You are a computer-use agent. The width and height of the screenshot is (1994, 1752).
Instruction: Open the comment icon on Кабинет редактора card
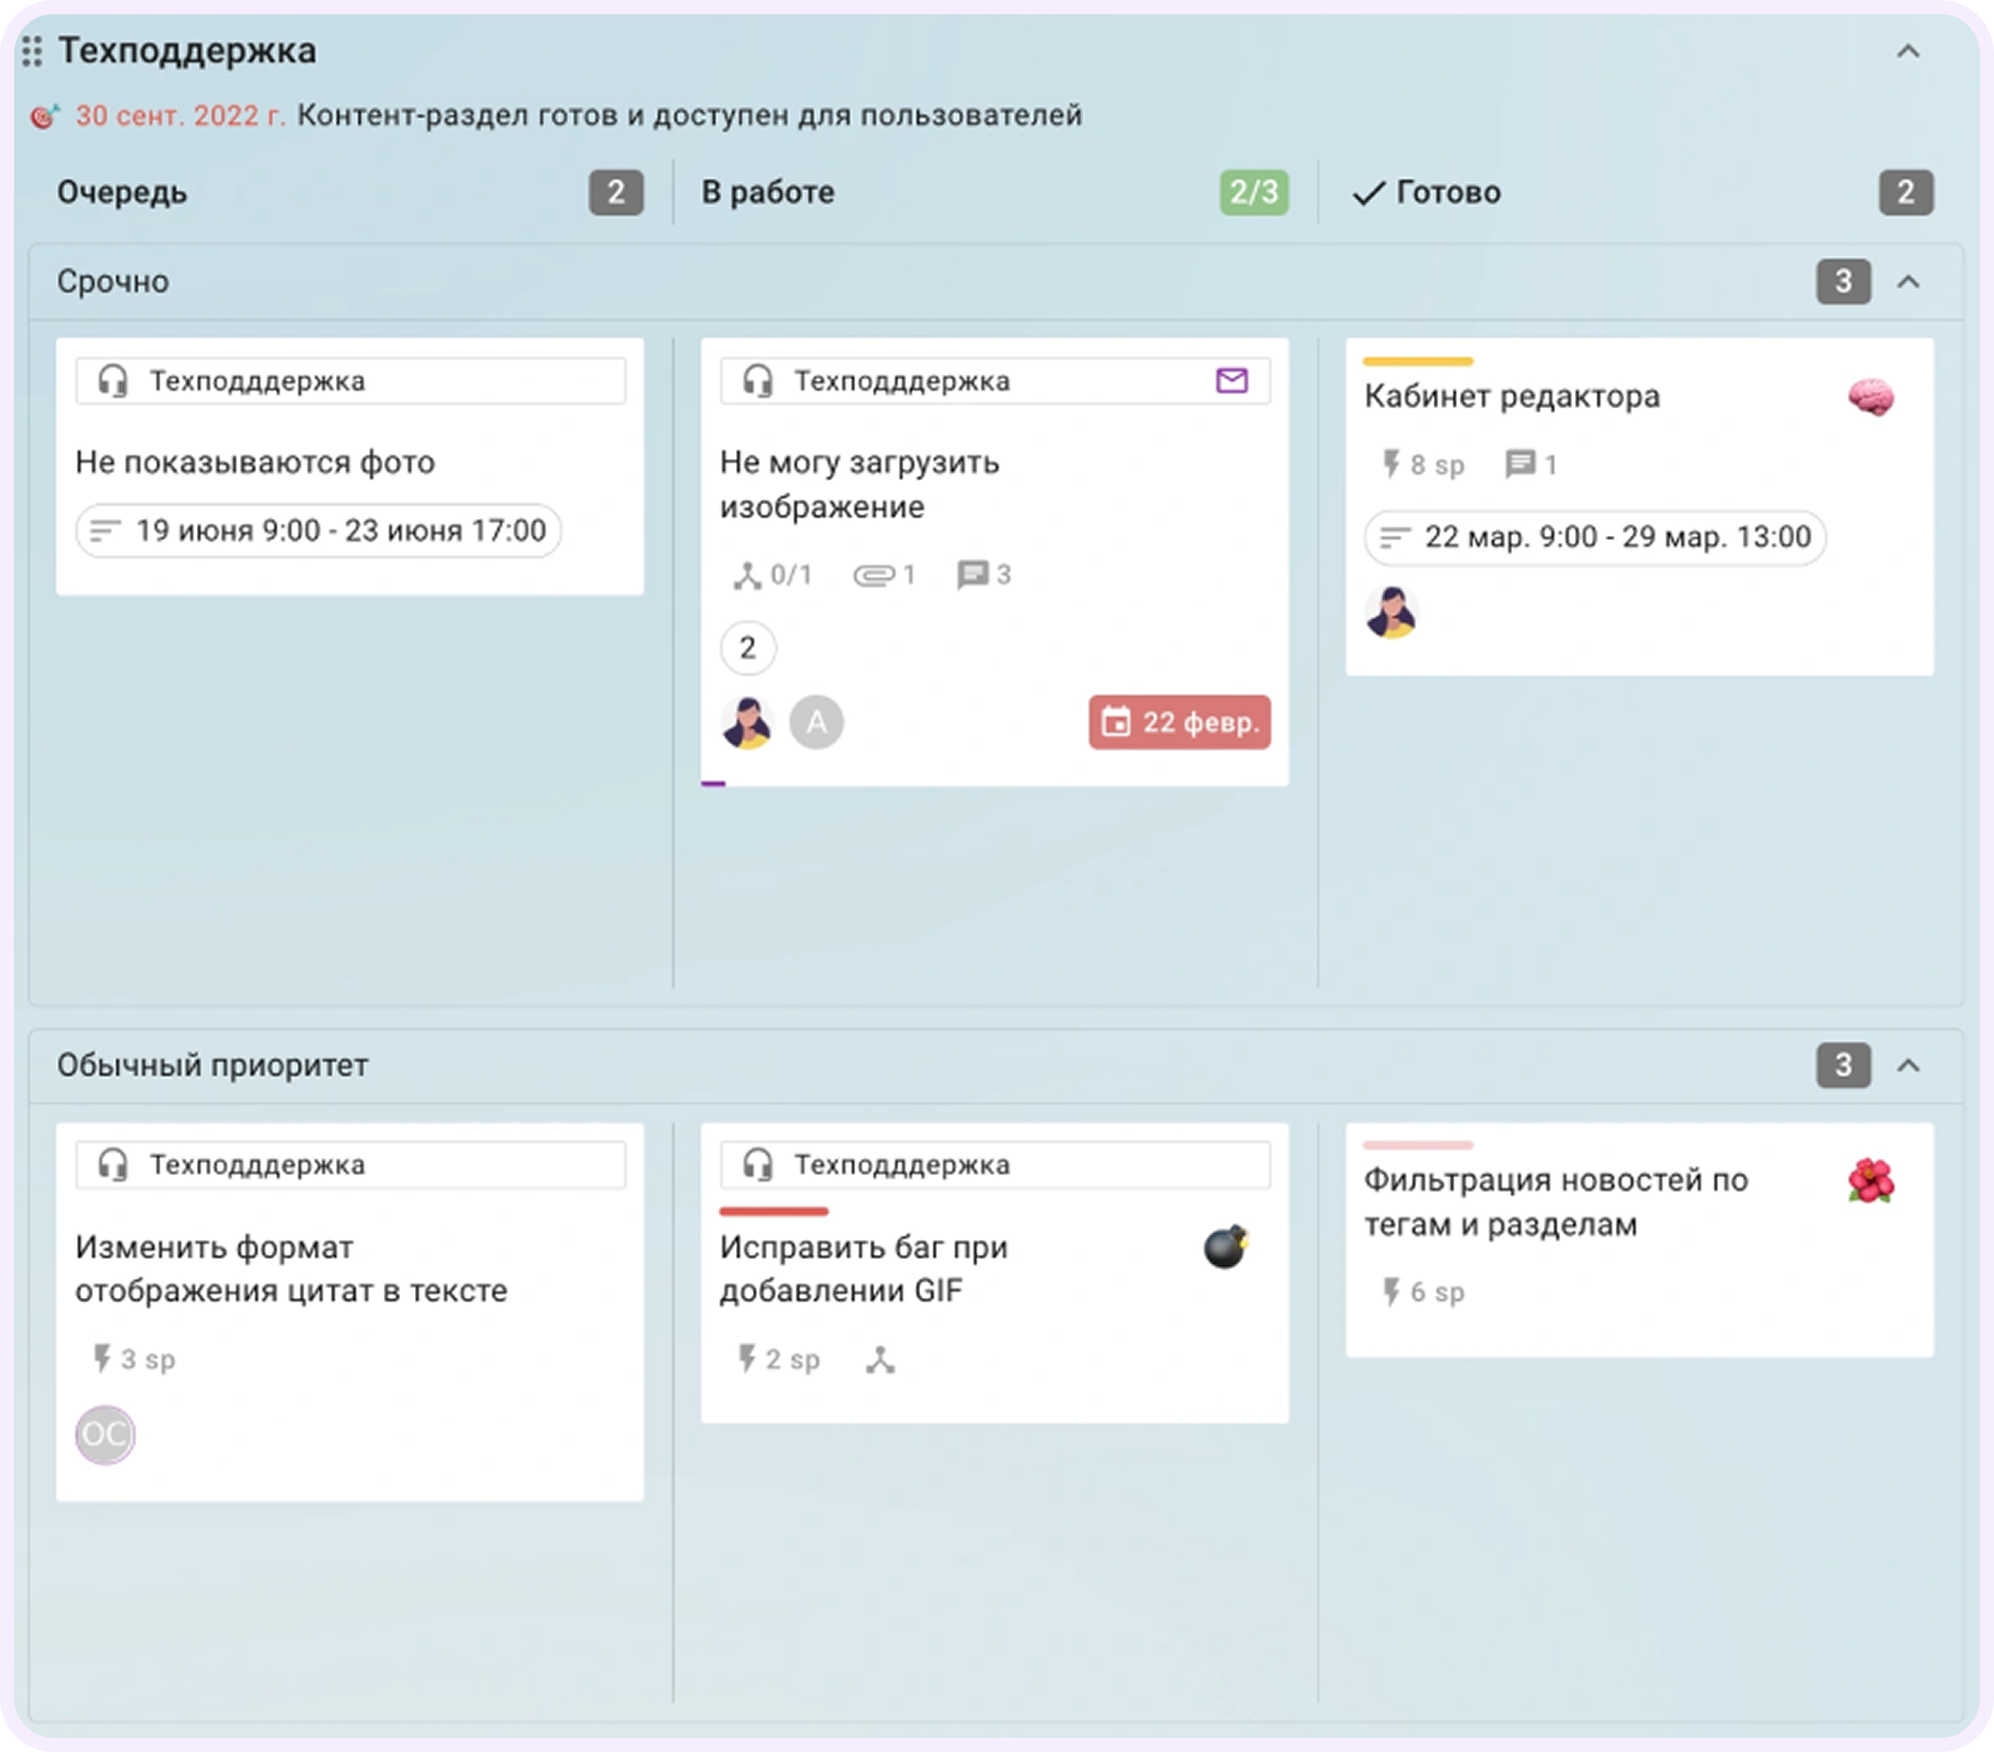(x=1520, y=463)
